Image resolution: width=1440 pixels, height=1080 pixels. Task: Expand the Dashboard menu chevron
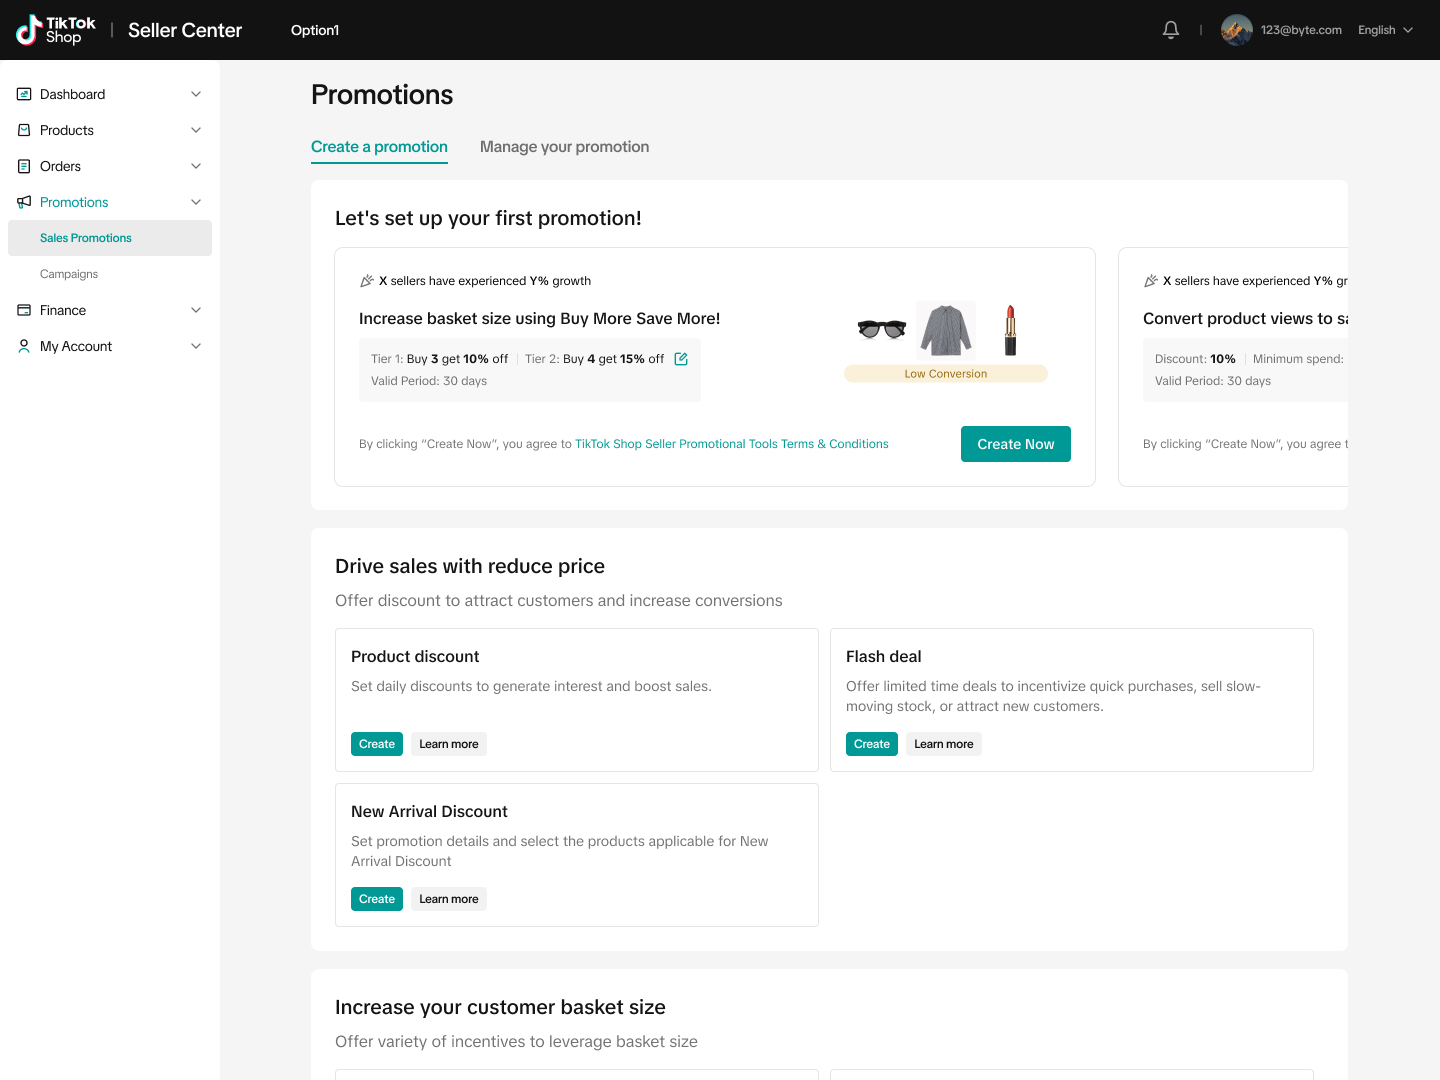(196, 94)
